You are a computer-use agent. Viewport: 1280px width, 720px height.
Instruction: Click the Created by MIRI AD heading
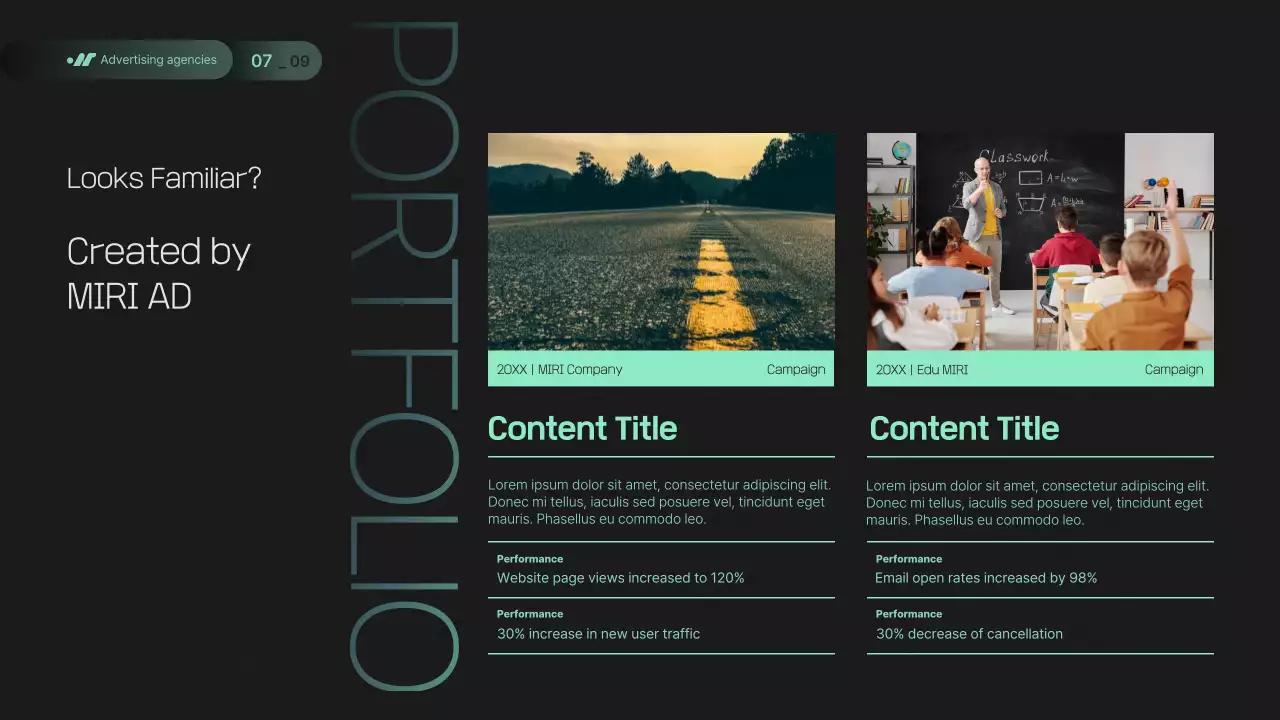[158, 273]
